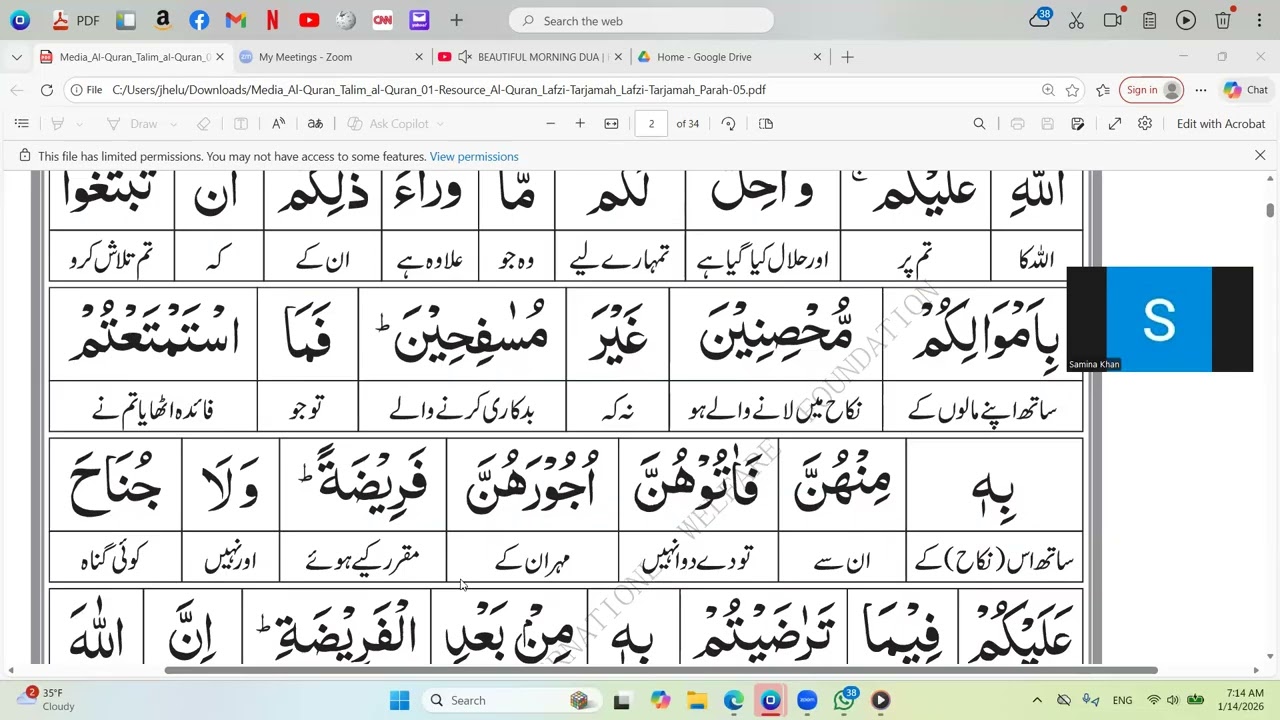Close the My Meetings - Zoom tab
Viewport: 1280px width, 720px height.
point(420,57)
